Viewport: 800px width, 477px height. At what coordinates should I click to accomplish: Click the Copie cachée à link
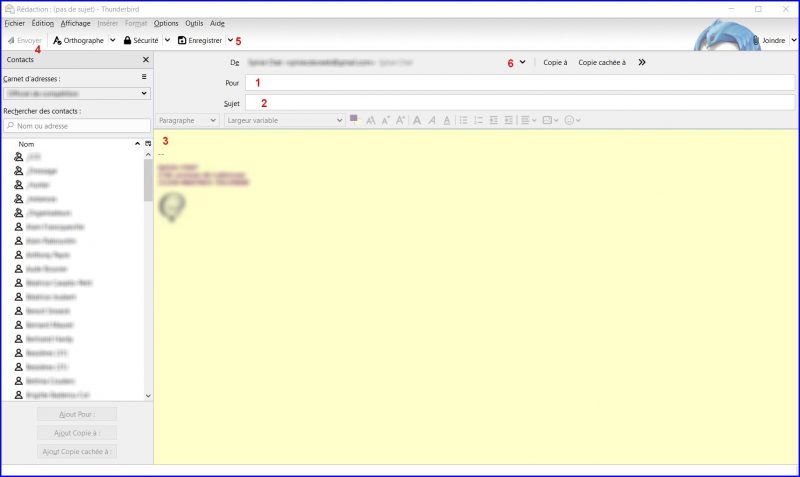pos(602,62)
